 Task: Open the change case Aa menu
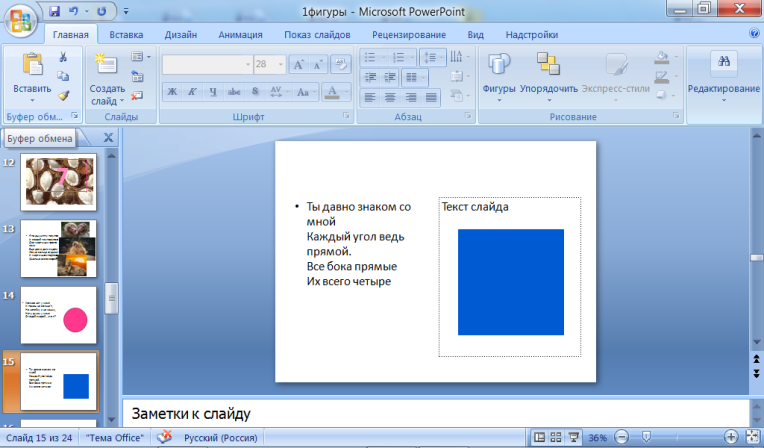coord(306,92)
